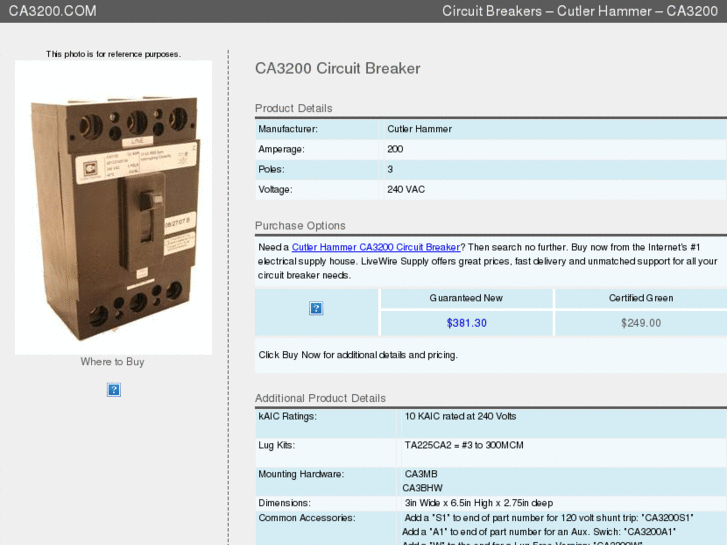The height and width of the screenshot is (545, 727).
Task: Click the CA3200A1 Aux. Swich accessory line
Action: [x=539, y=532]
